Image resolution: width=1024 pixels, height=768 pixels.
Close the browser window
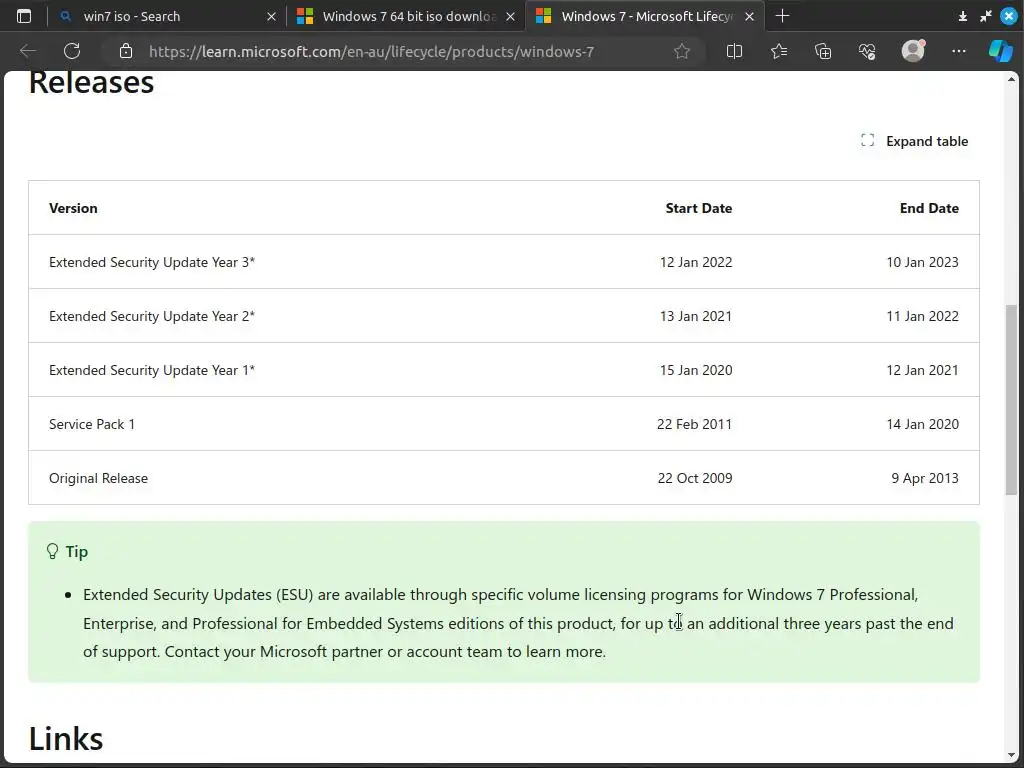(x=1008, y=16)
